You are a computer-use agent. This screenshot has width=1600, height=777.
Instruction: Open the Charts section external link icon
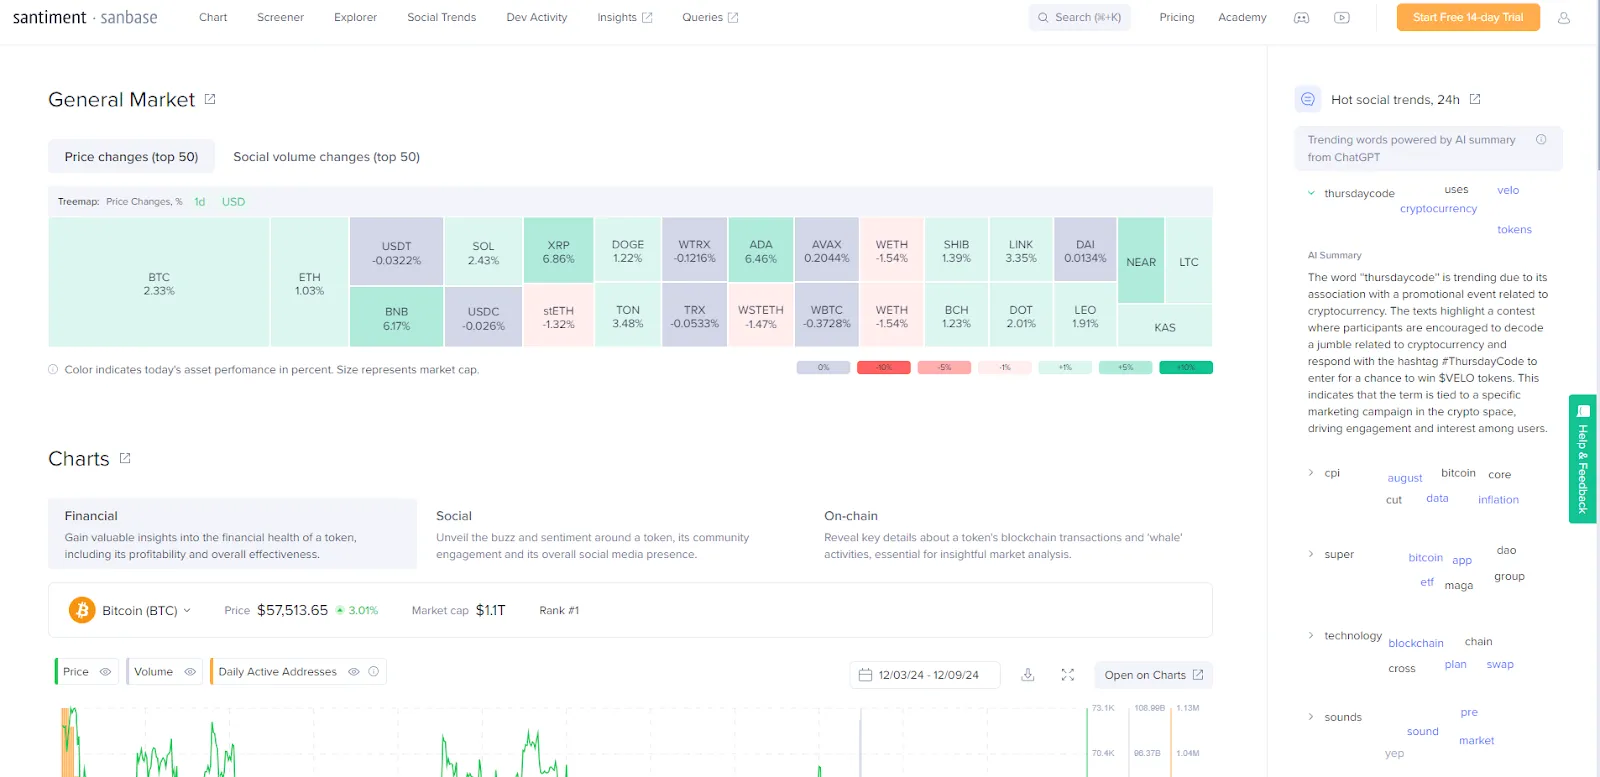point(125,458)
